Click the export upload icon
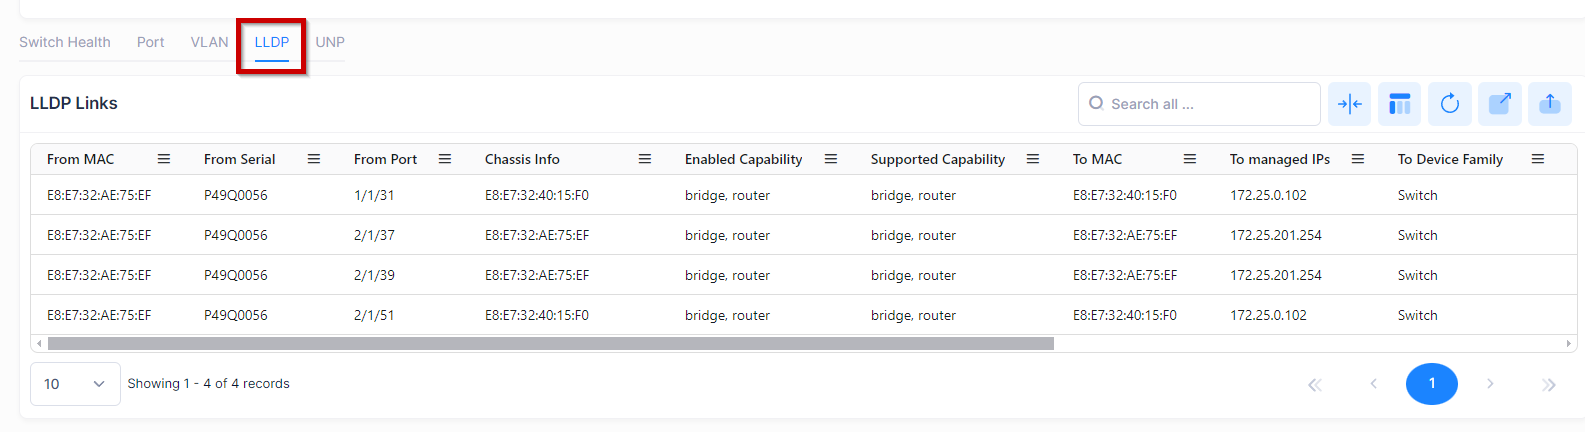Image resolution: width=1585 pixels, height=432 pixels. click(x=1549, y=104)
